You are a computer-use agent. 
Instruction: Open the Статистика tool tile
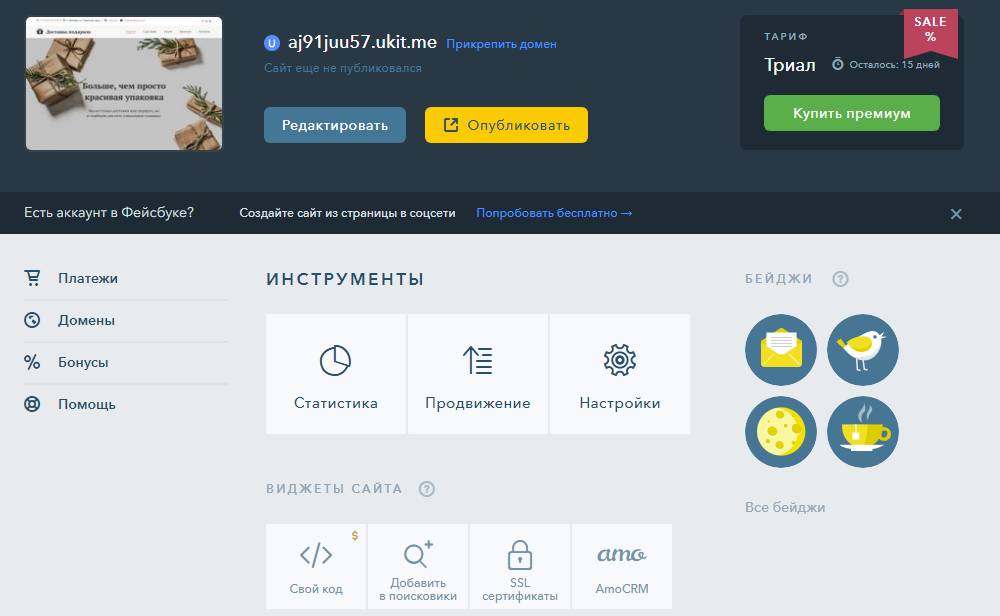tap(336, 374)
